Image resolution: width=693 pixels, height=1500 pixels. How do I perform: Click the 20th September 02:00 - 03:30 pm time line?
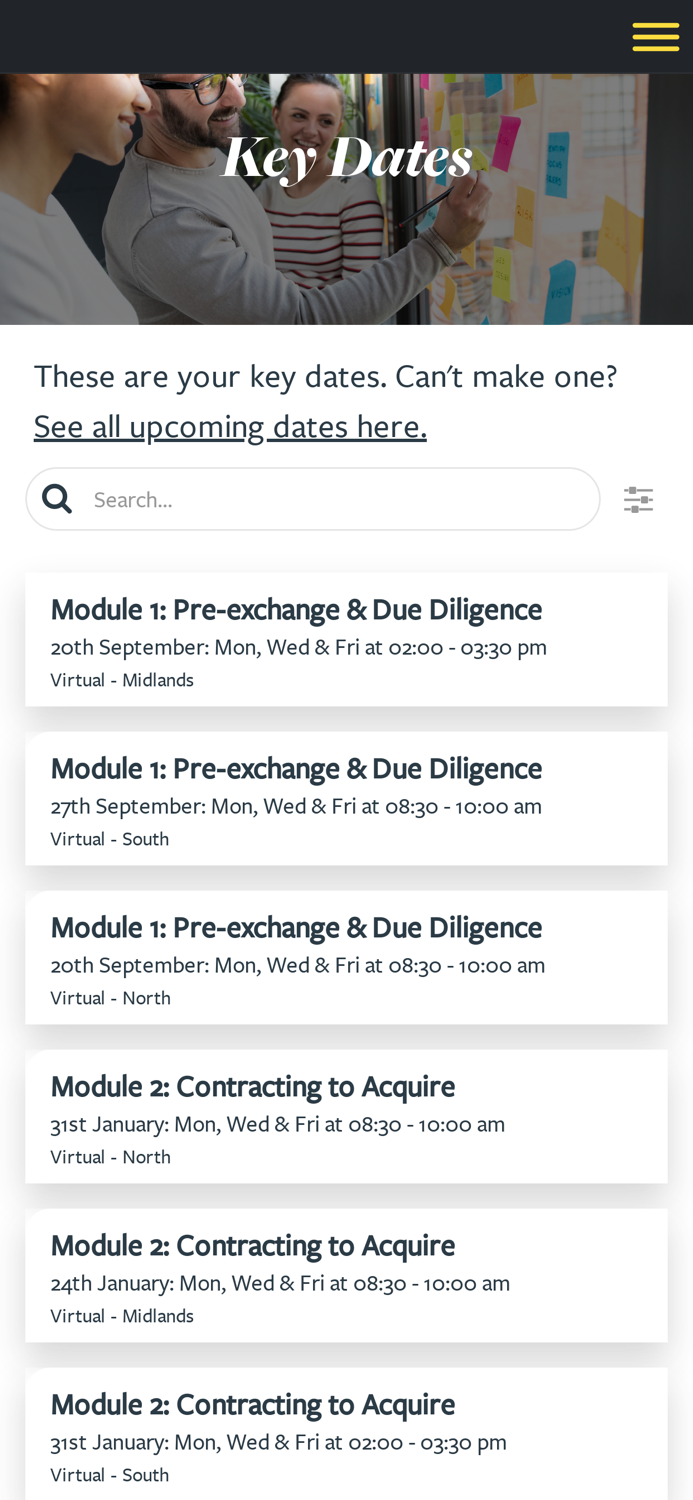pos(299,647)
